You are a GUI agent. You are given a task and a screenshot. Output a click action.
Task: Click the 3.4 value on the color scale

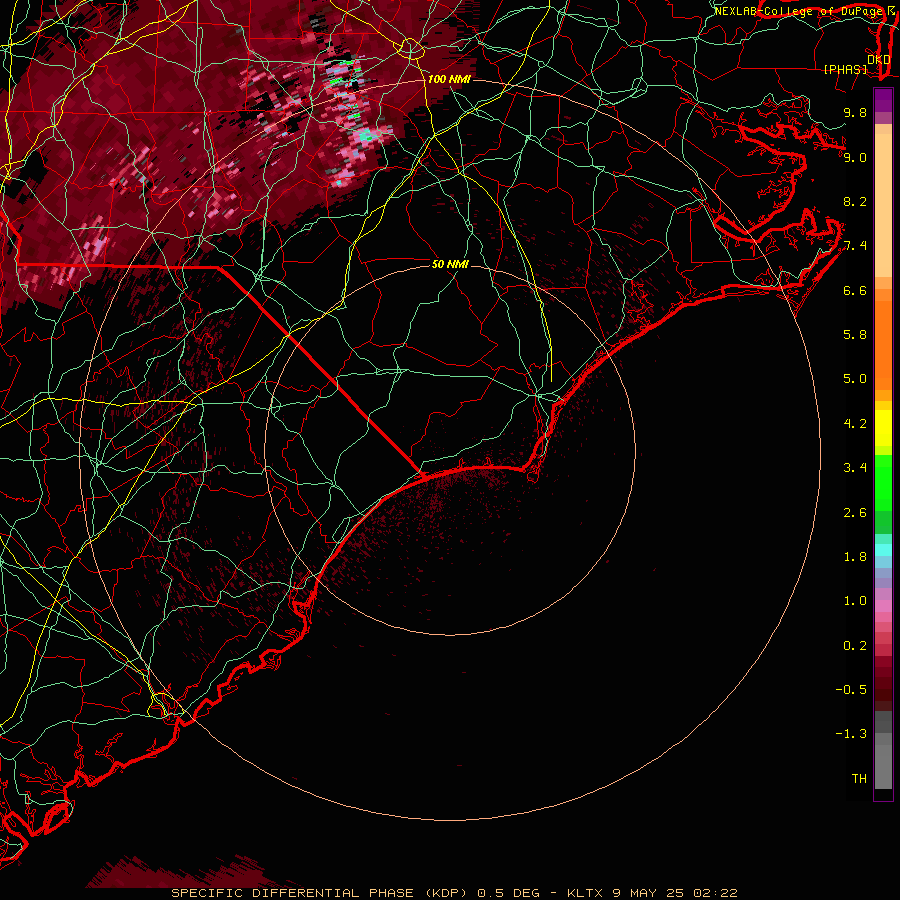pos(855,468)
